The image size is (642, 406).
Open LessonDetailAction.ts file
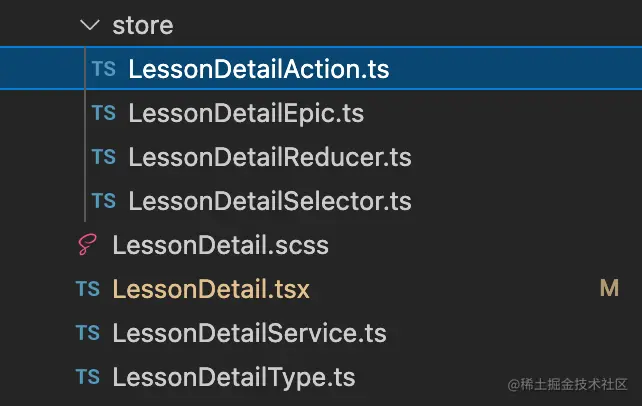258,69
